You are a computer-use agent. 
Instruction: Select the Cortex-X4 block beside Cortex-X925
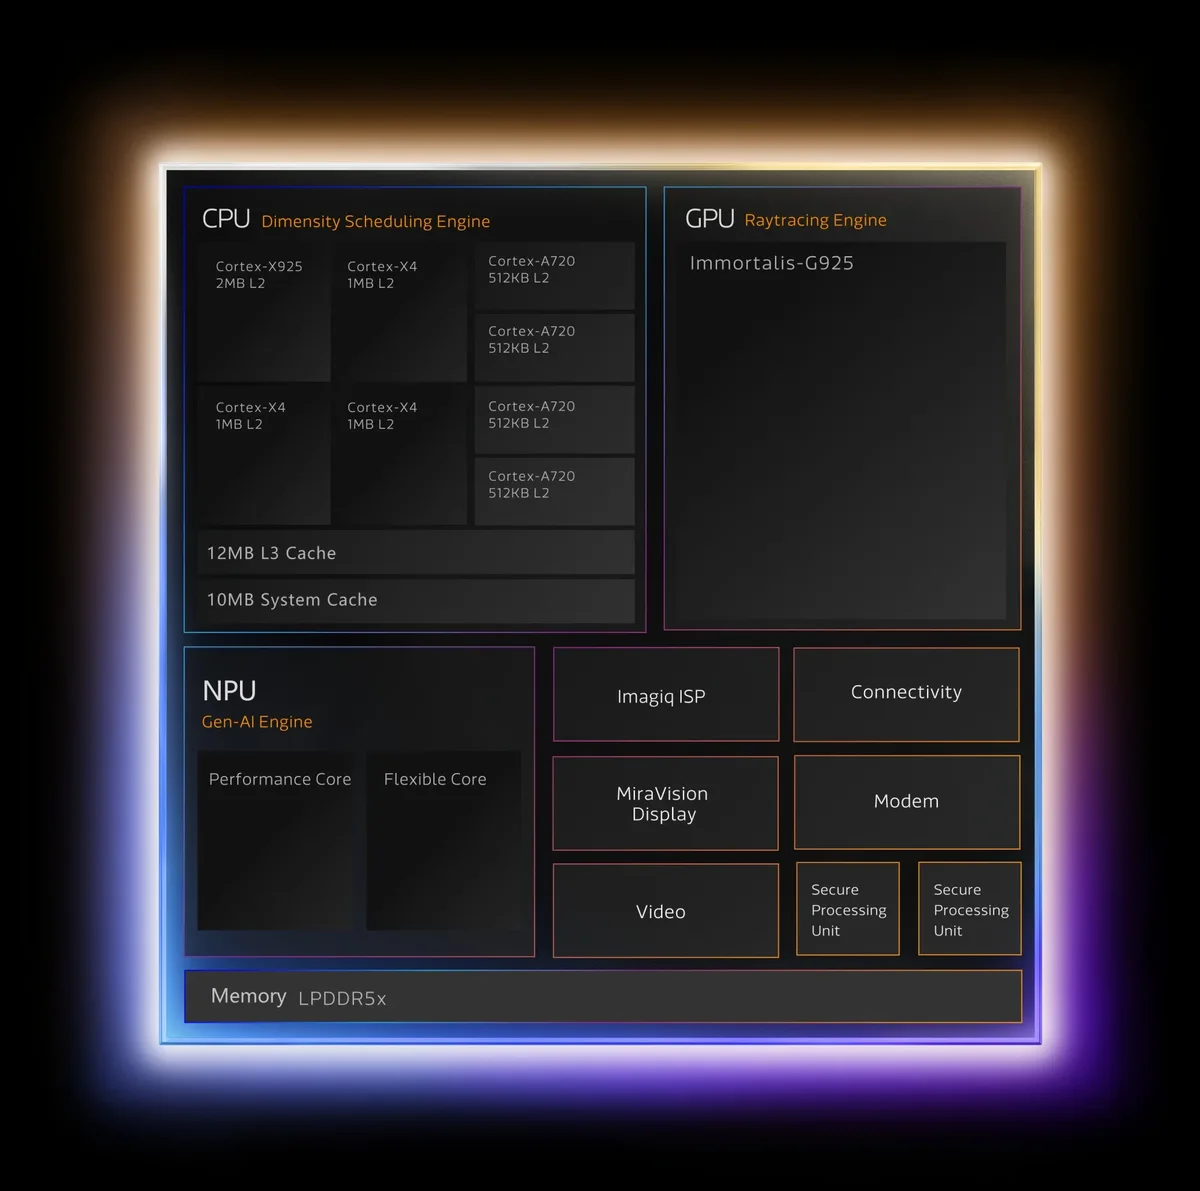(x=400, y=312)
